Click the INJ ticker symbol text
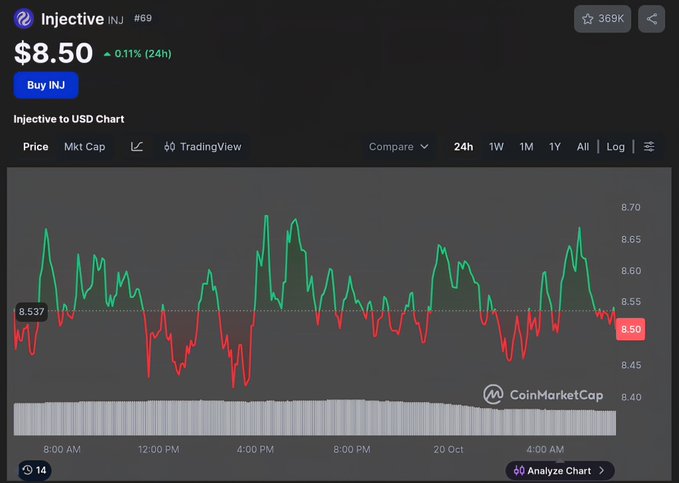Screen dimensions: 679x483 [116, 20]
